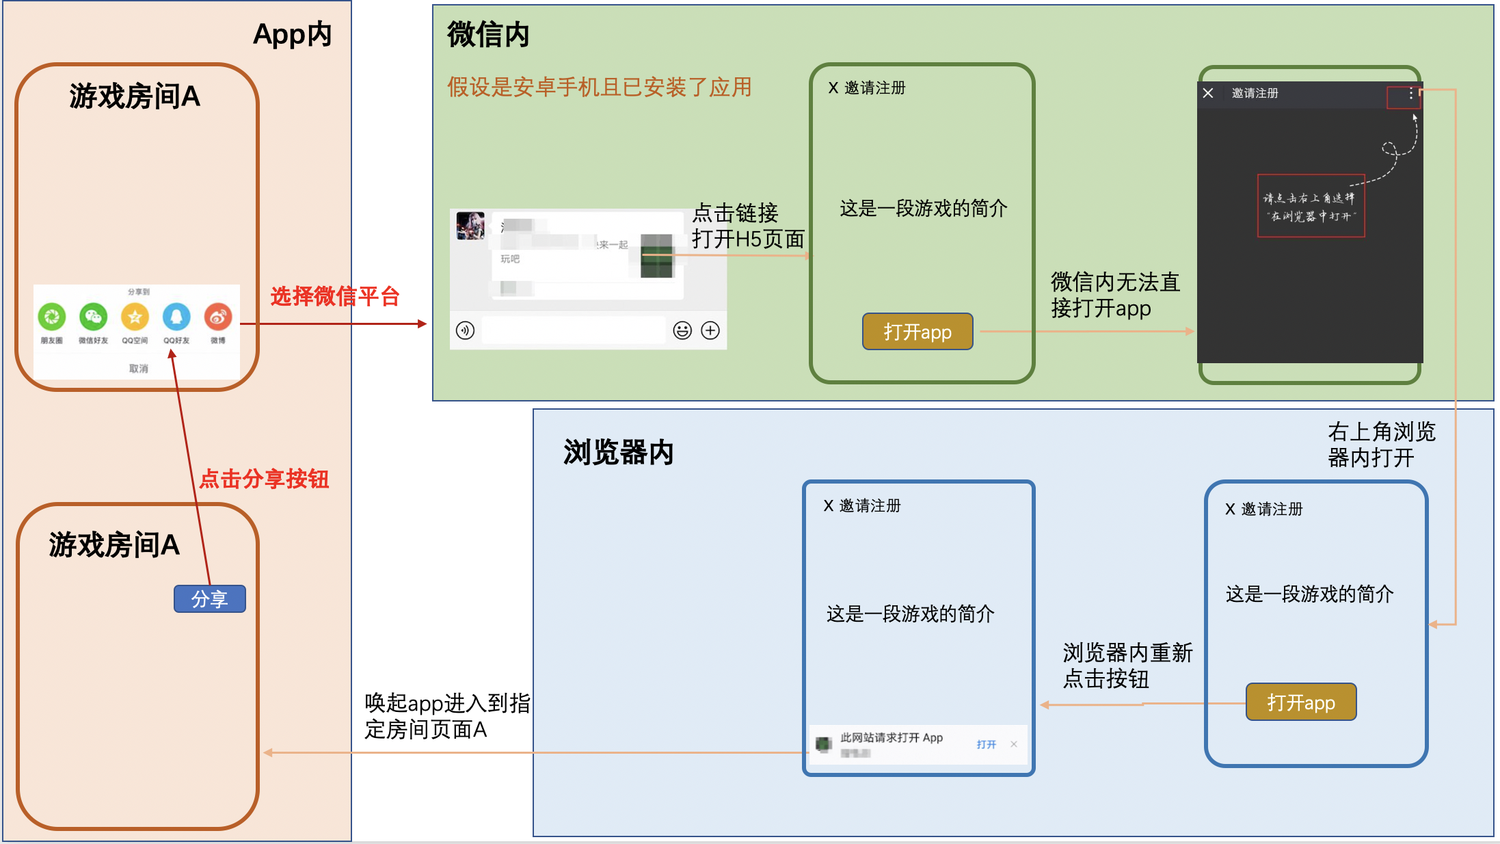Image resolution: width=1500 pixels, height=844 pixels.
Task: Click 这是一段游戏的简介 text in WeChat H5 page
Action: click(923, 208)
